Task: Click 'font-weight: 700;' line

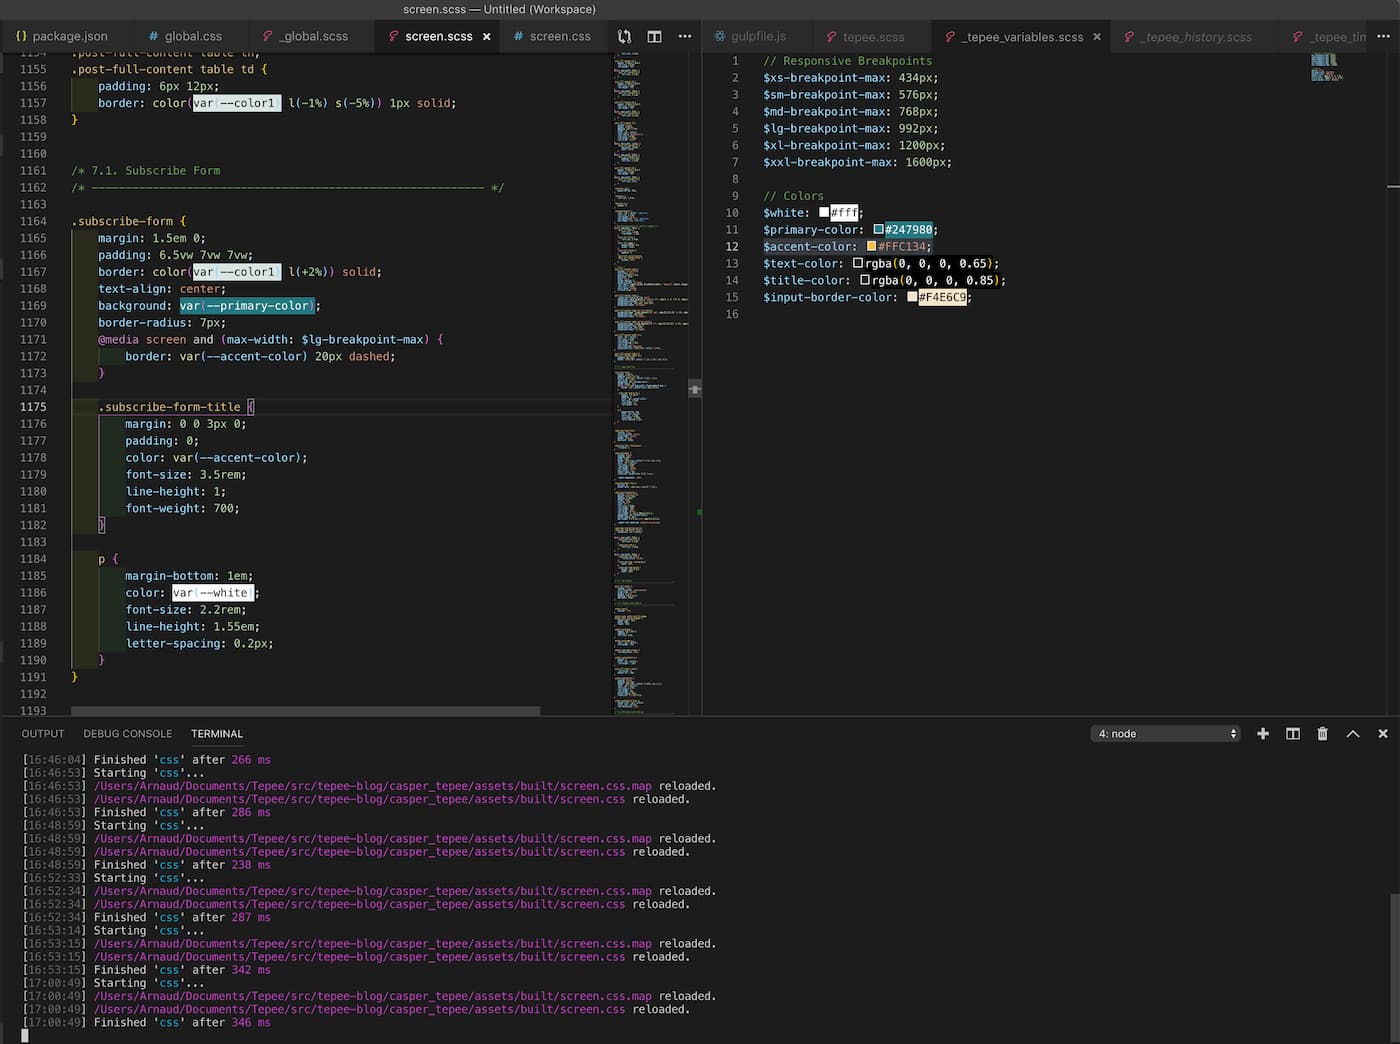Action: click(x=182, y=508)
